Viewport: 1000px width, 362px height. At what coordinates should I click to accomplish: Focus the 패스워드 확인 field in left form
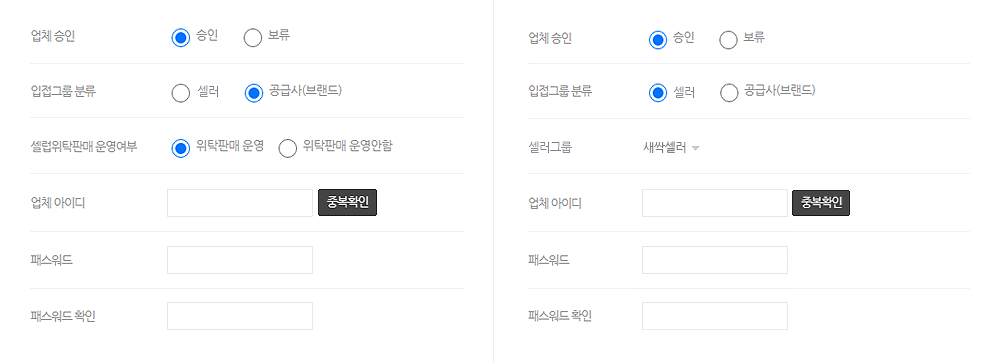(240, 316)
